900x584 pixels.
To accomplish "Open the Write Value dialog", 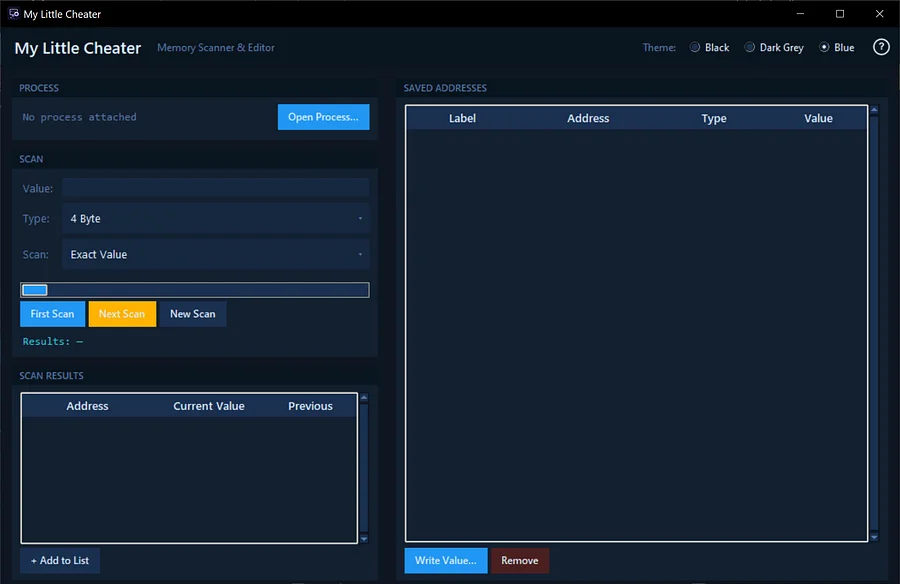I will pyautogui.click(x=445, y=560).
